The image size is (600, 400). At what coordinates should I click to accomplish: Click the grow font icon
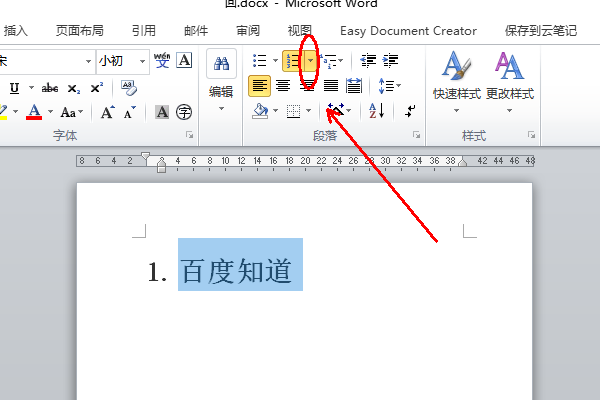coord(108,112)
